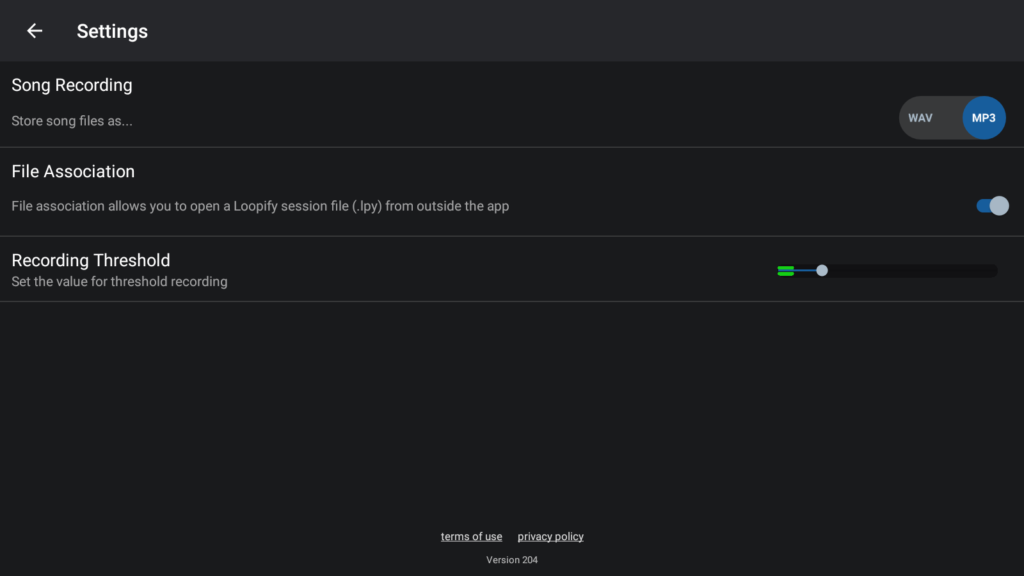The width and height of the screenshot is (1024, 576).
Task: Click "Set the value for threshold recording" text
Action: click(x=119, y=282)
